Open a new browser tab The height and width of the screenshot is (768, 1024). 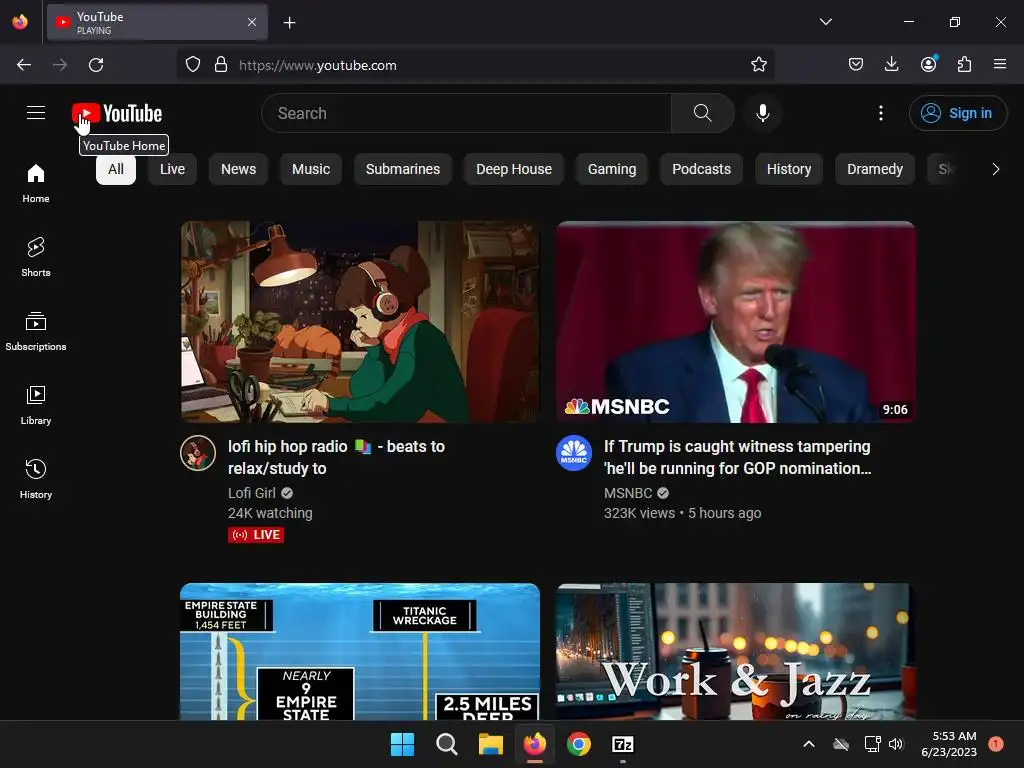click(289, 23)
